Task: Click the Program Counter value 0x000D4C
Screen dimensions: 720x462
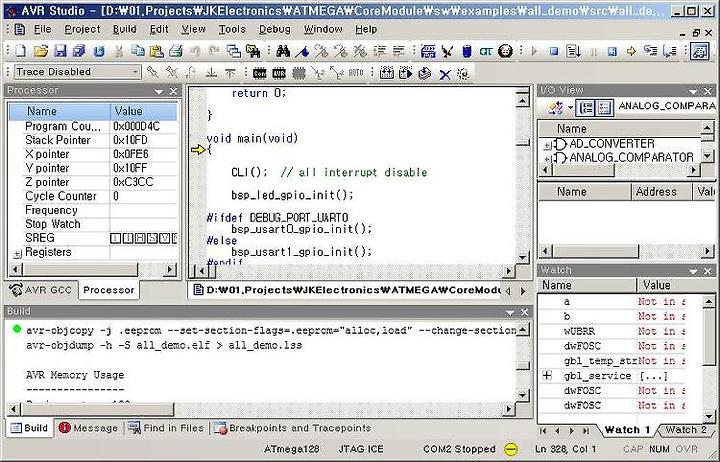Action: 137,127
